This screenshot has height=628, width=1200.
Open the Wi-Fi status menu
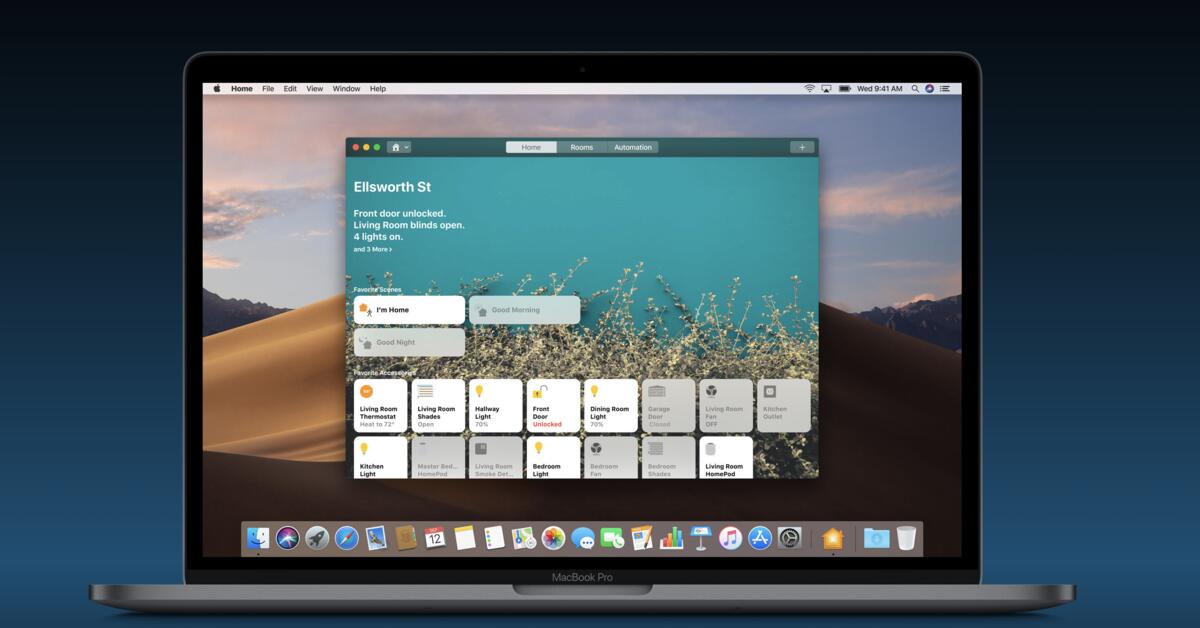(x=809, y=88)
